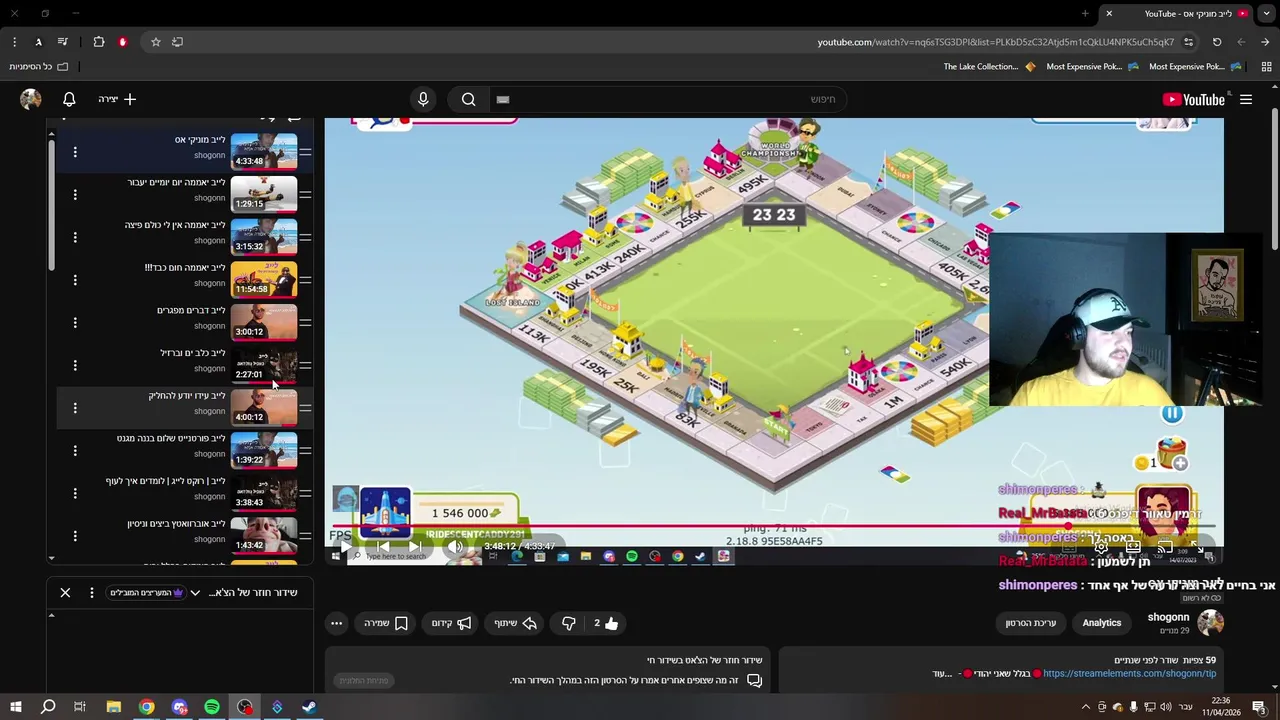The height and width of the screenshot is (720, 1280).
Task: Open the Chrome three-dot menu
Action: pyautogui.click(x=14, y=42)
